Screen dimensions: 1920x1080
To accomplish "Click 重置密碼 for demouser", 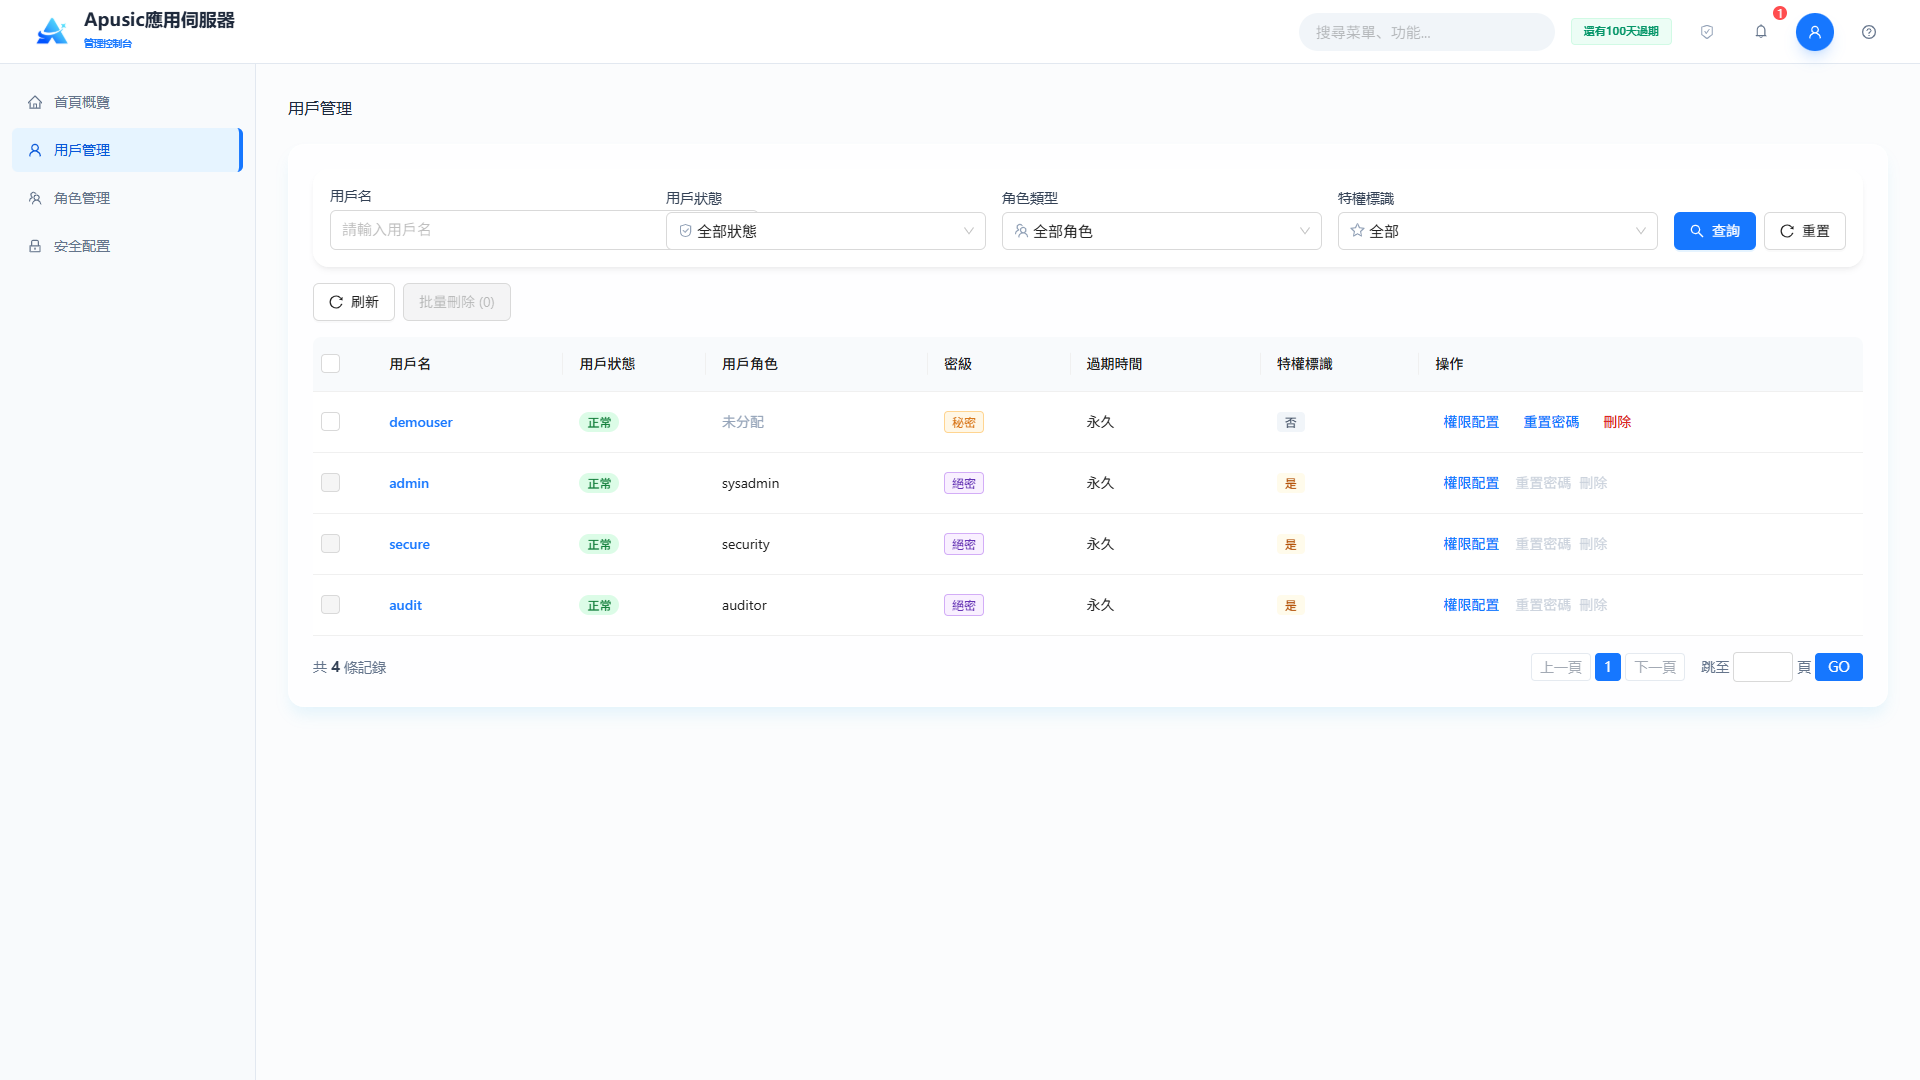I will (1551, 422).
